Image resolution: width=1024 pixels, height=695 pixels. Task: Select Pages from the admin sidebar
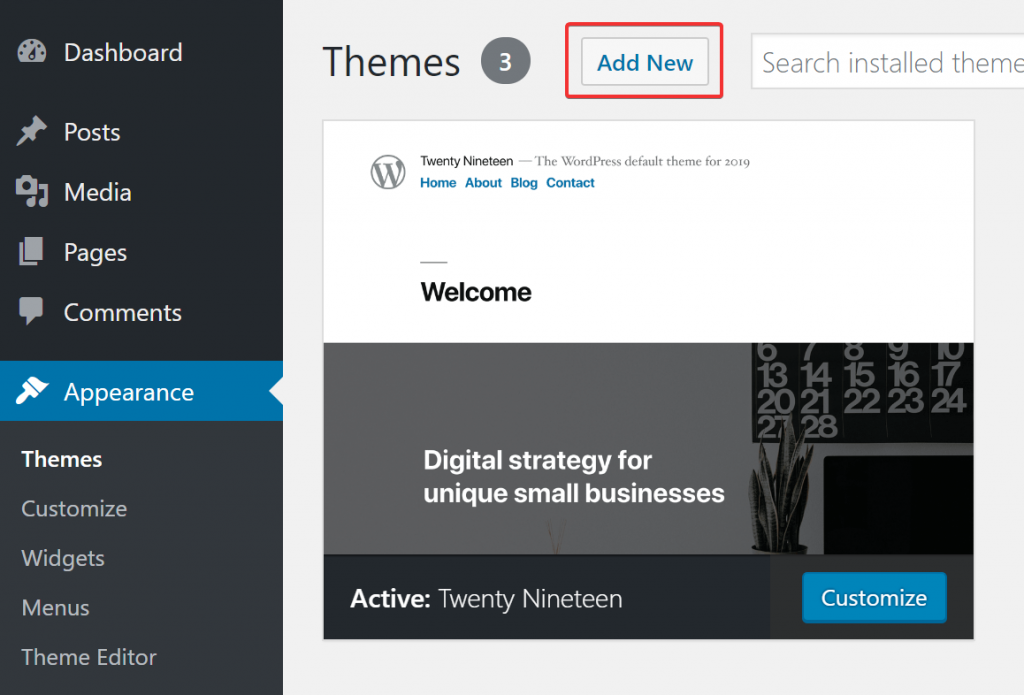[x=95, y=253]
